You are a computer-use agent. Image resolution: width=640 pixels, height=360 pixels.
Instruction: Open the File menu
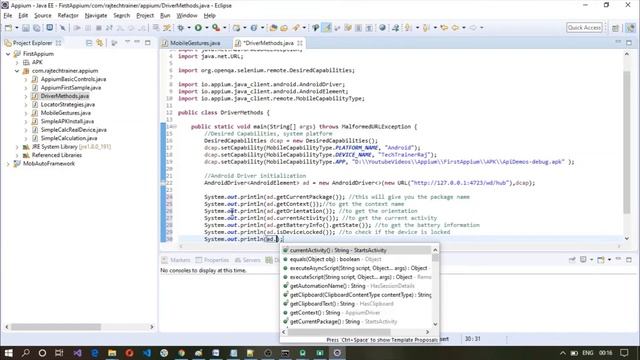click(8, 16)
